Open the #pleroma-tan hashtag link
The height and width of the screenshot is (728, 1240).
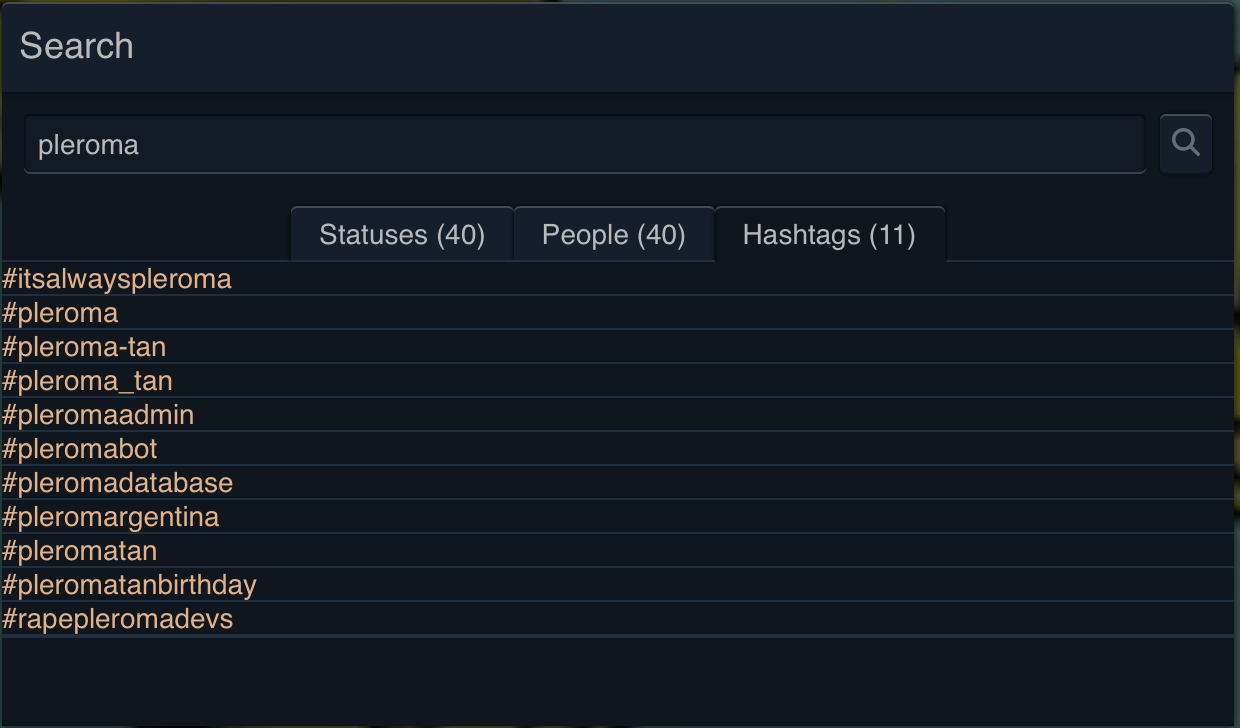tap(85, 347)
